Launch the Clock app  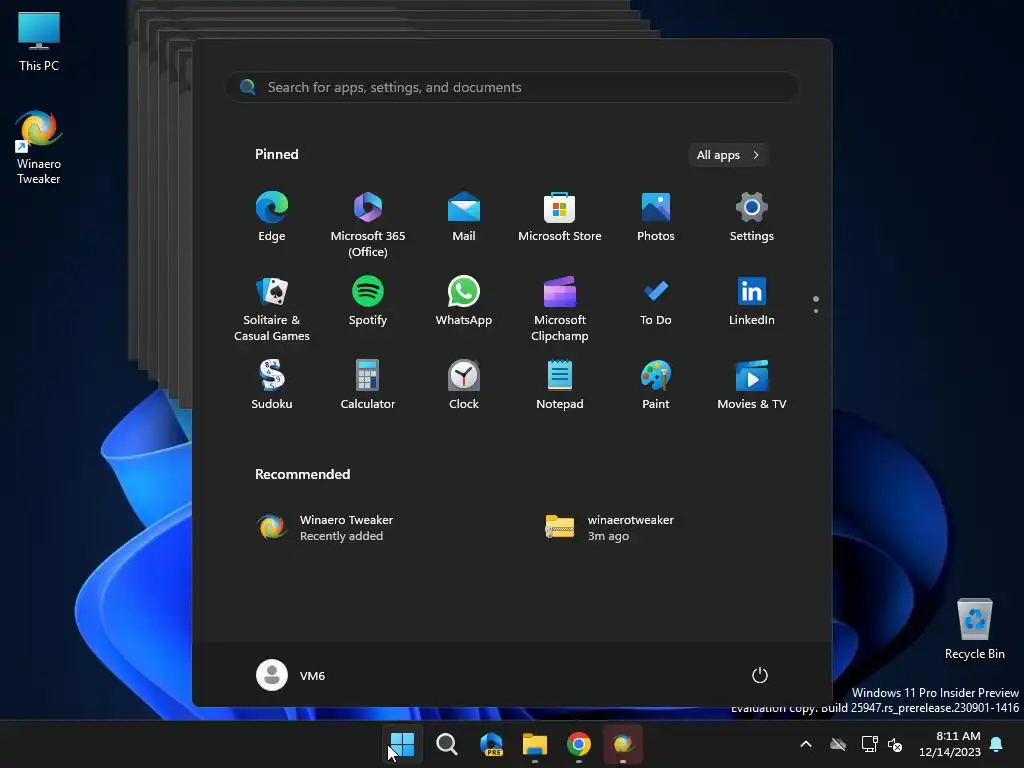click(x=464, y=385)
